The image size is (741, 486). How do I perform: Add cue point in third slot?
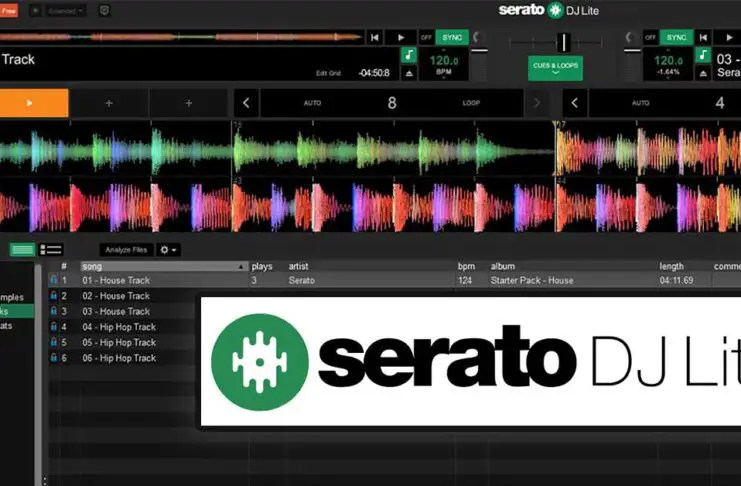[x=189, y=103]
